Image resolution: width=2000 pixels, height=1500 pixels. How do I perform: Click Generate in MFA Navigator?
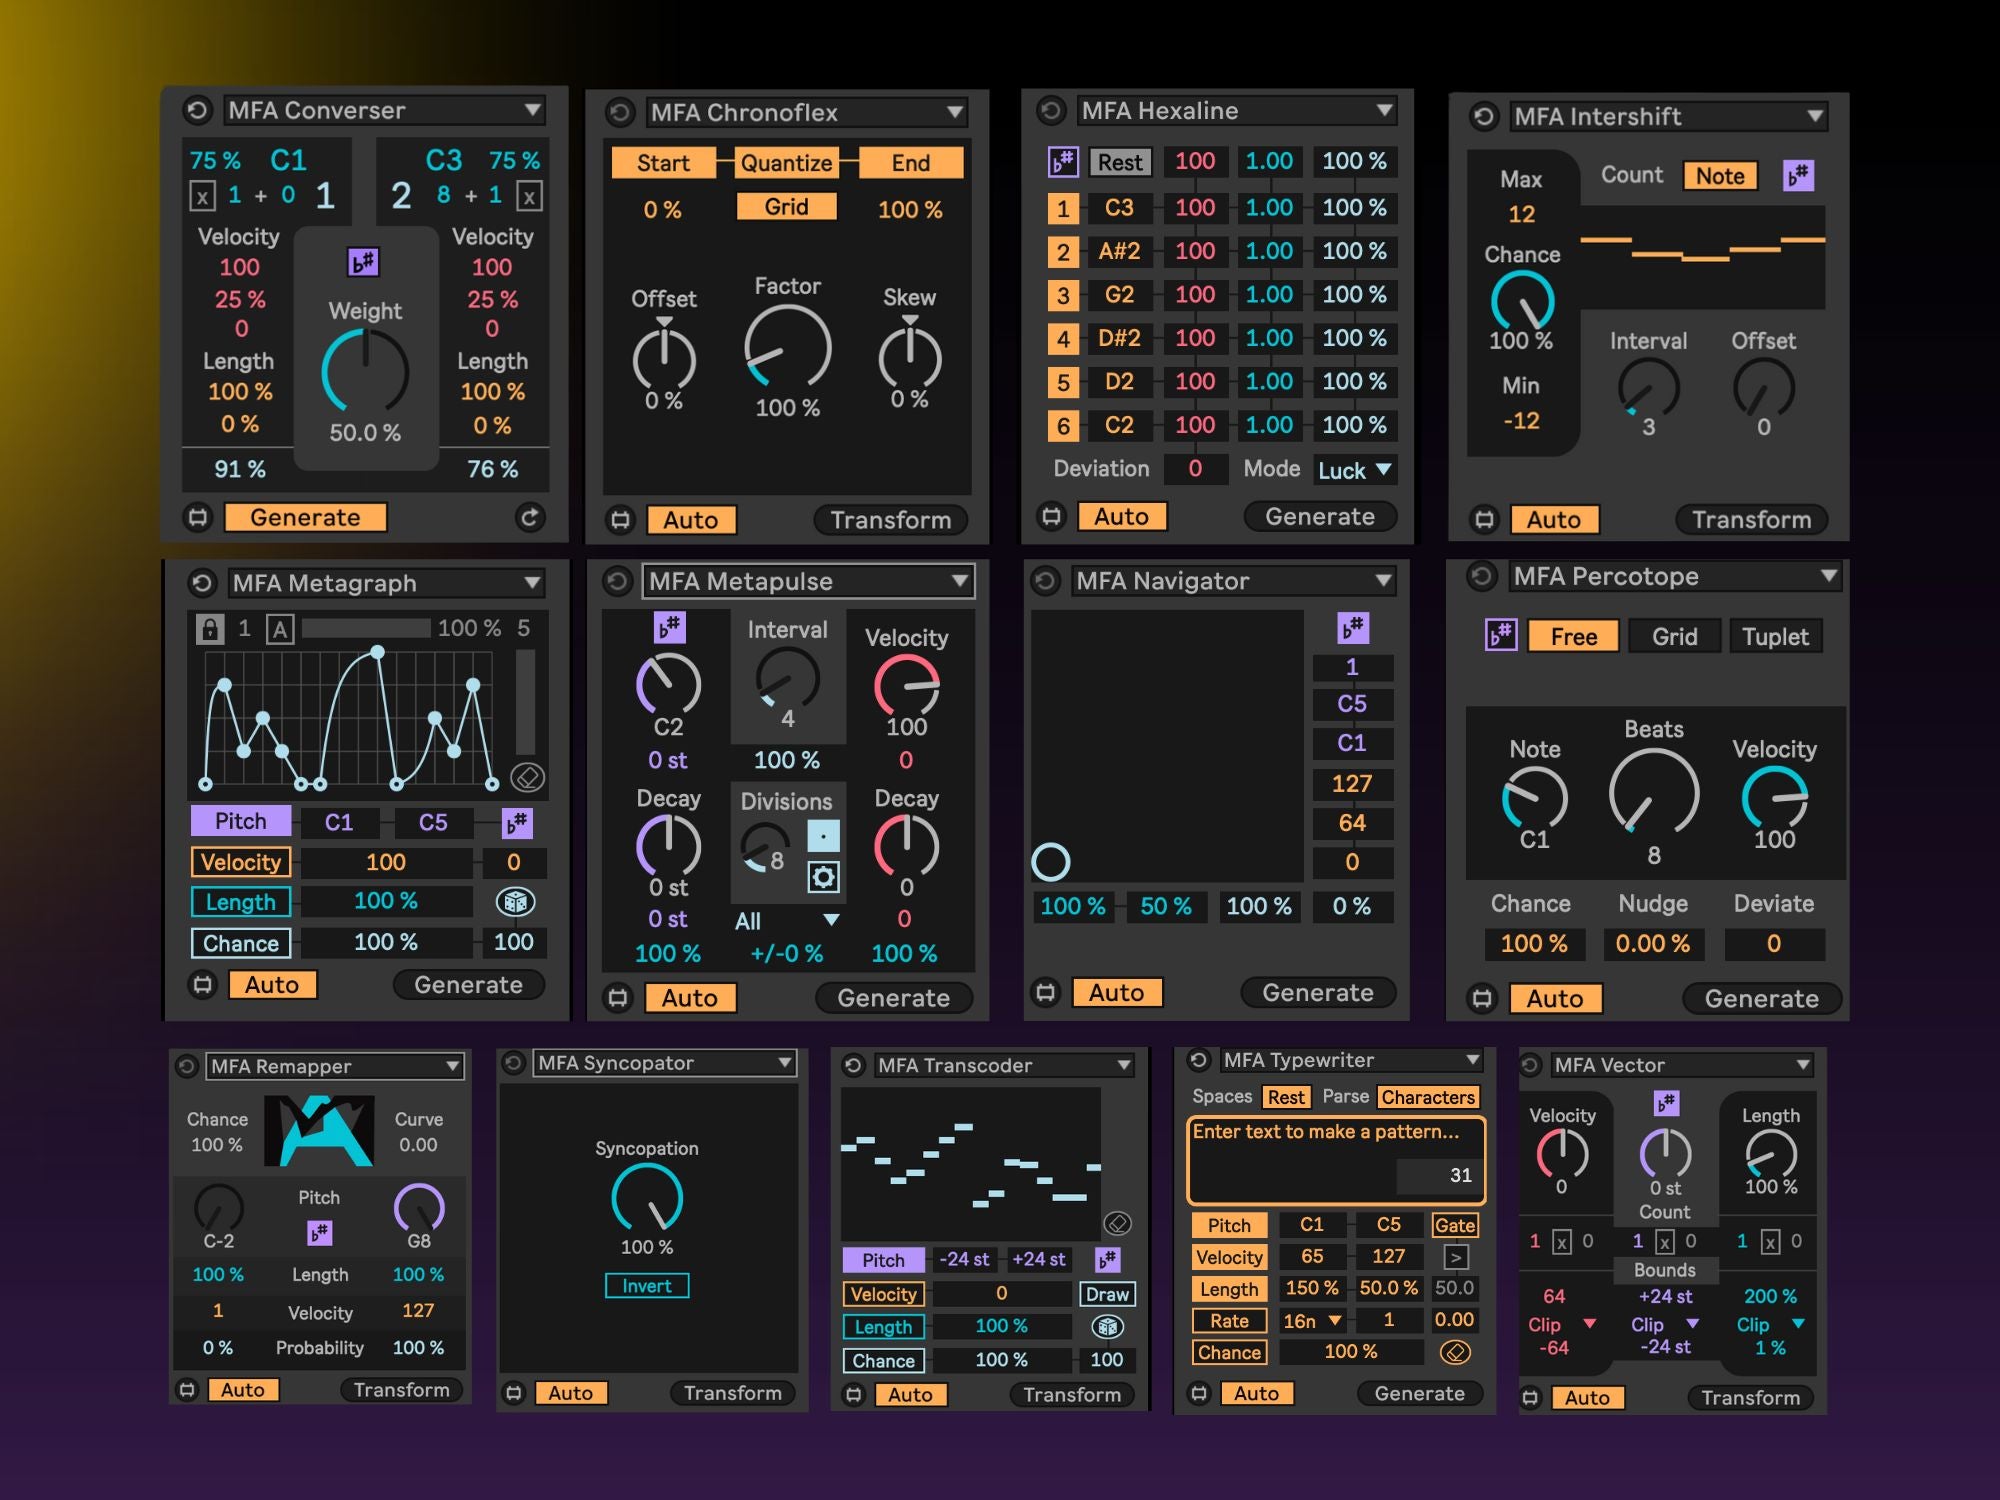tap(1318, 992)
